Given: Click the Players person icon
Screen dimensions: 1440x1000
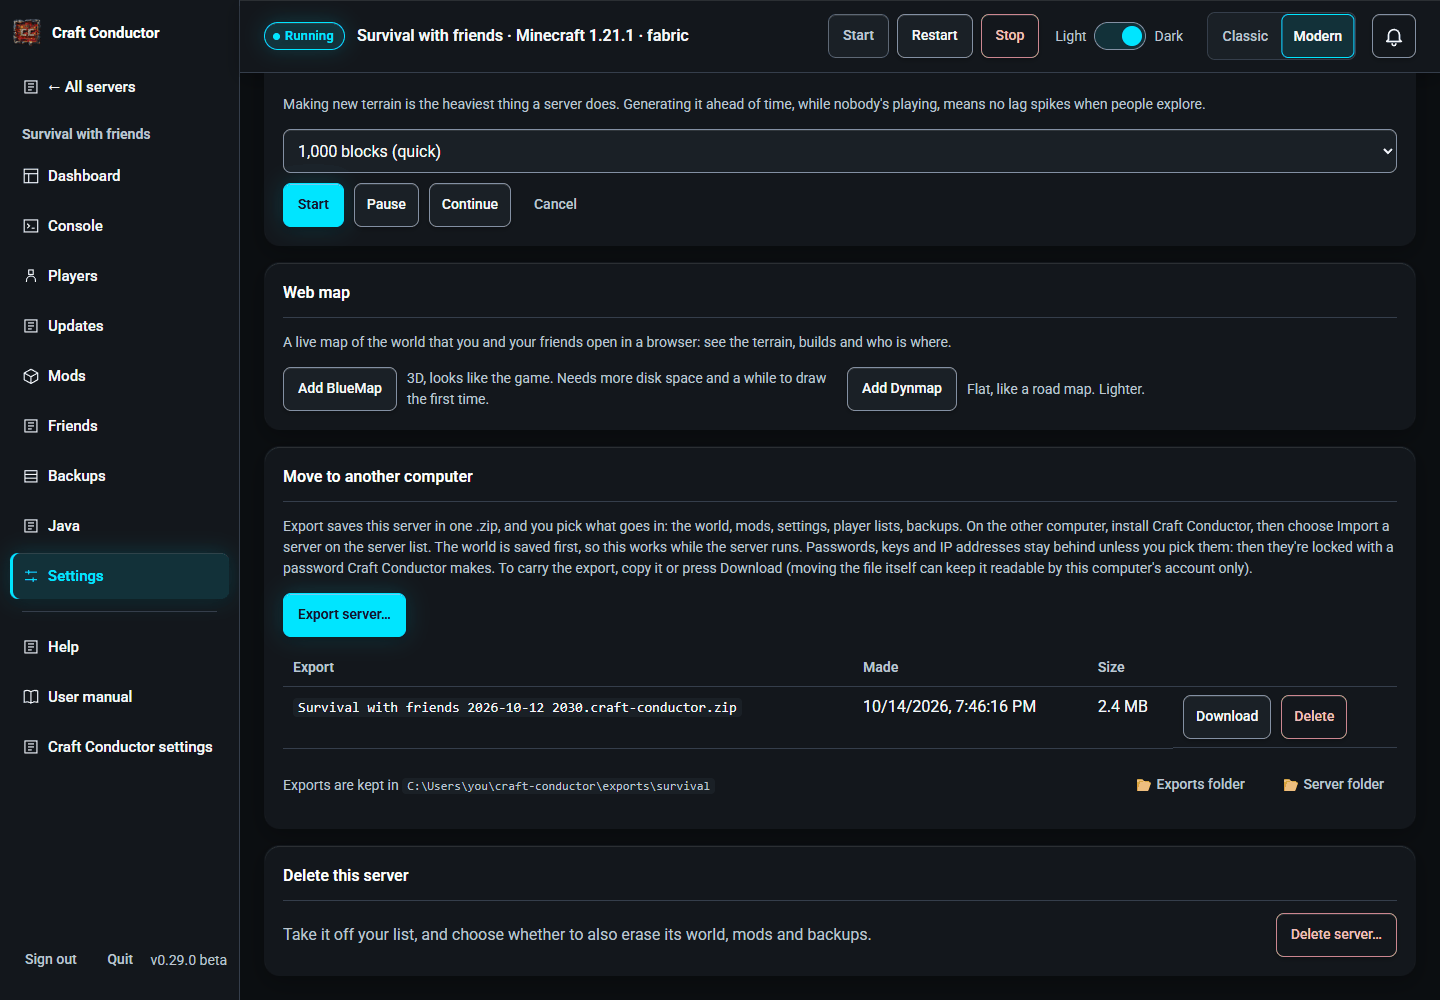Looking at the screenshot, I should click(31, 276).
